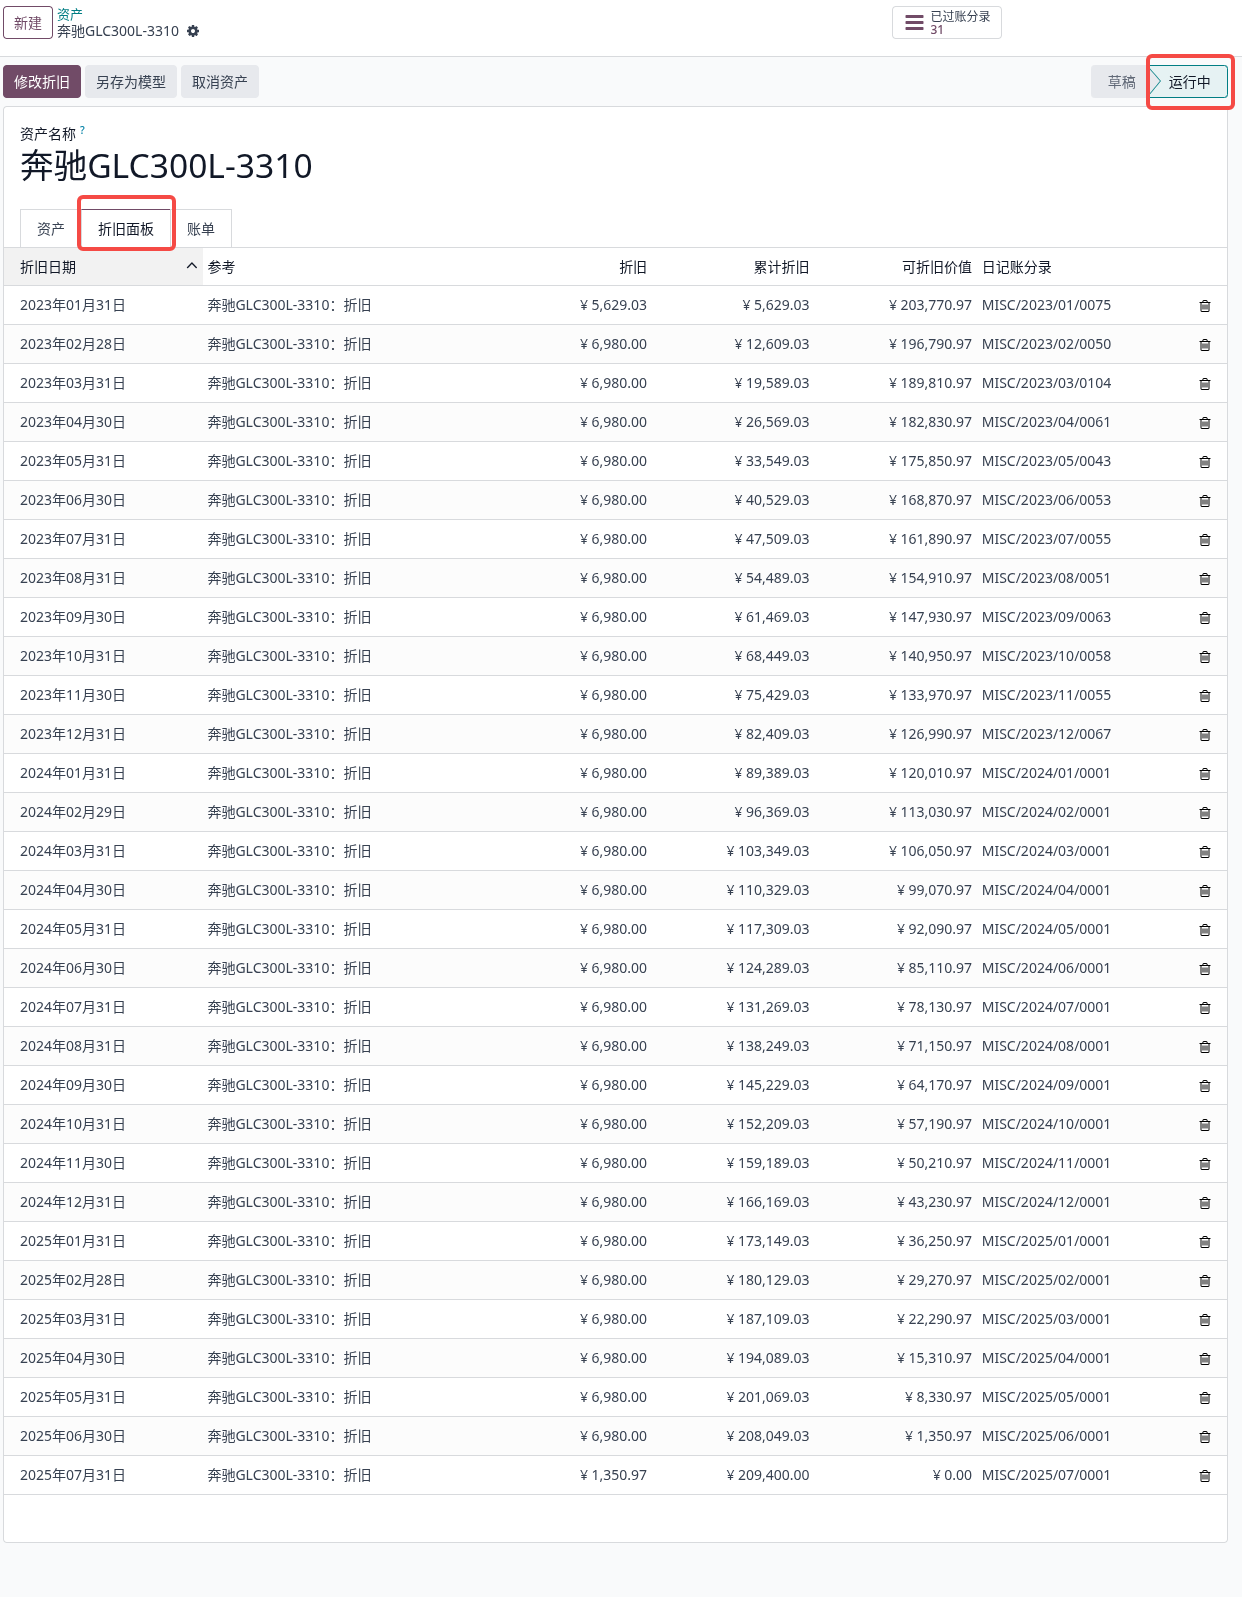Click the date cell 2025年02月28日

click(x=73, y=1280)
